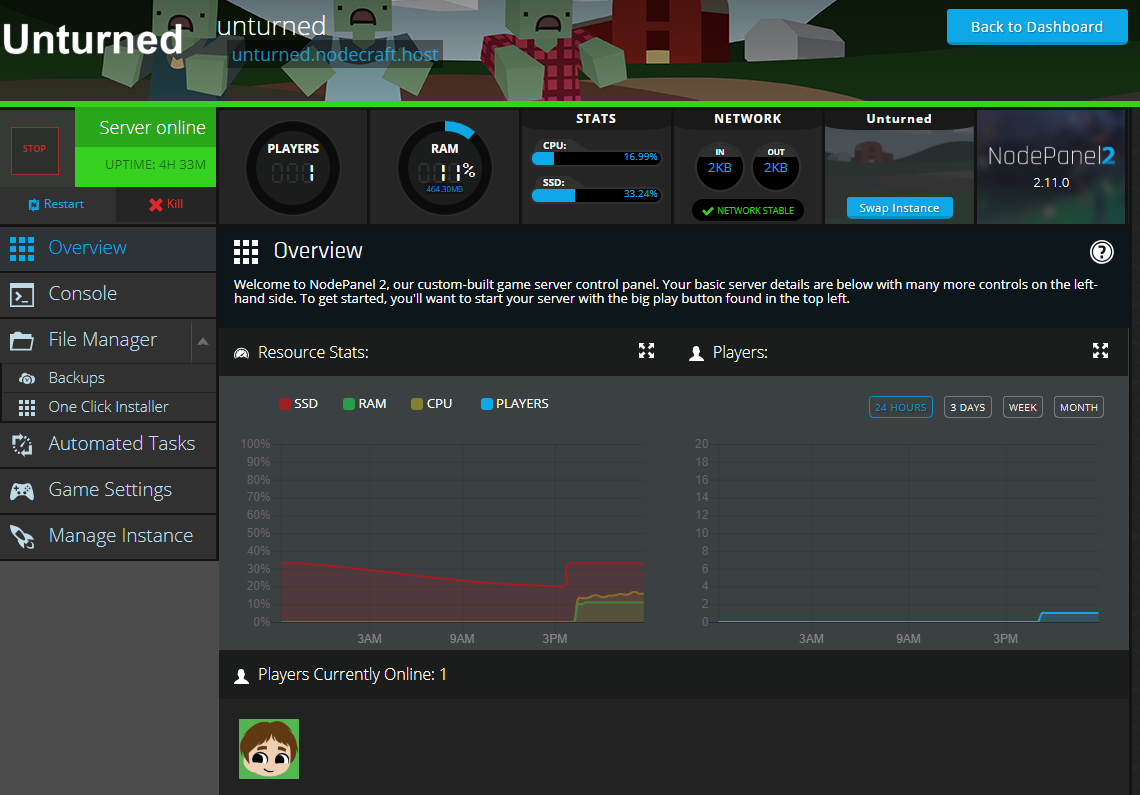Click the red STOP server button
Image resolution: width=1140 pixels, height=795 pixels.
pyautogui.click(x=35, y=149)
